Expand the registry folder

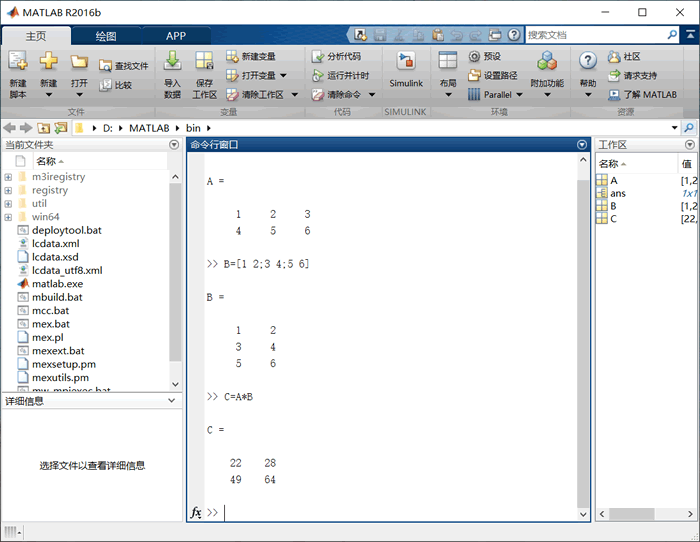pos(8,191)
